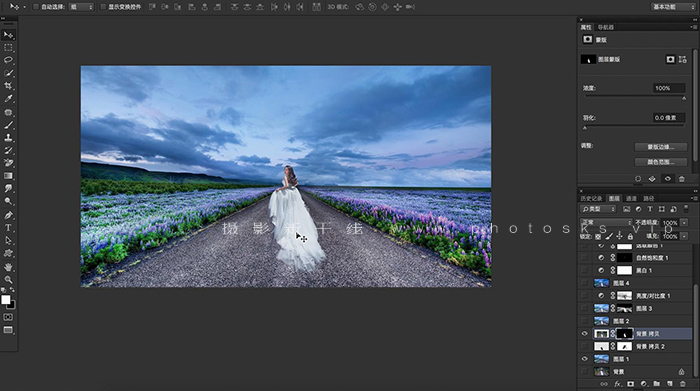The height and width of the screenshot is (391, 700).
Task: Switch to the 图层 tab
Action: (x=614, y=198)
